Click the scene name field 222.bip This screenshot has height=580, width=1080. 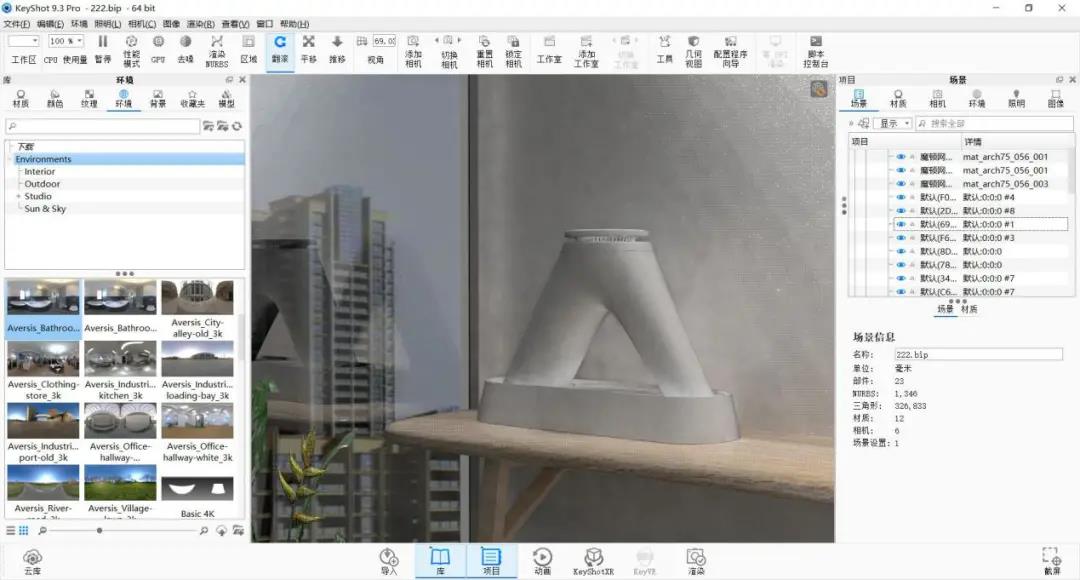(978, 354)
